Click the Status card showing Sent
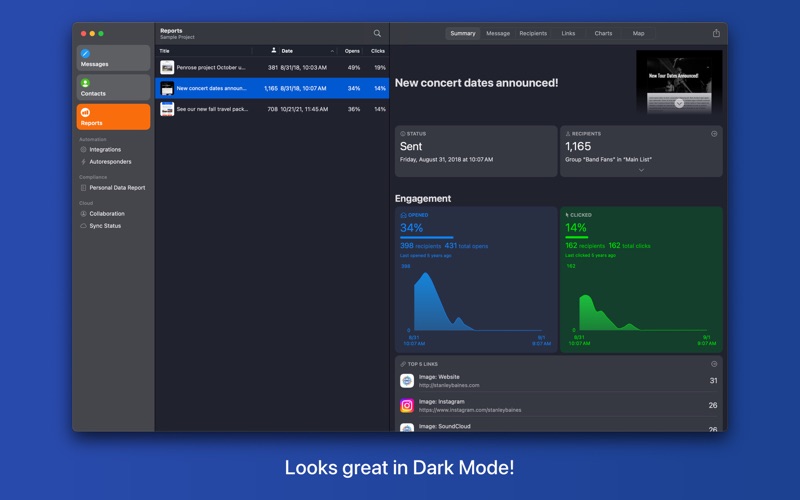800x500 pixels. coord(476,152)
